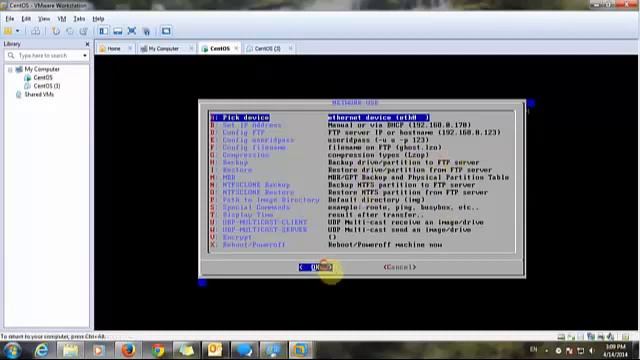The image size is (640, 360).
Task: Open Firefox from the taskbar
Action: click(x=128, y=350)
